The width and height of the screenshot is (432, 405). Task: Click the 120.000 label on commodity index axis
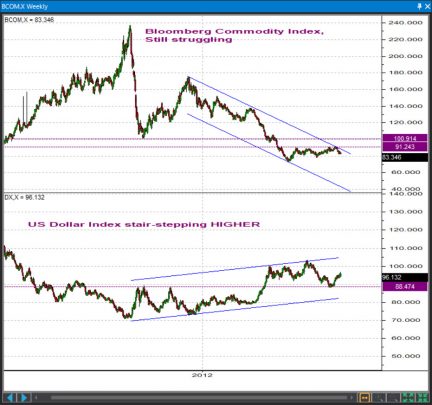point(405,123)
